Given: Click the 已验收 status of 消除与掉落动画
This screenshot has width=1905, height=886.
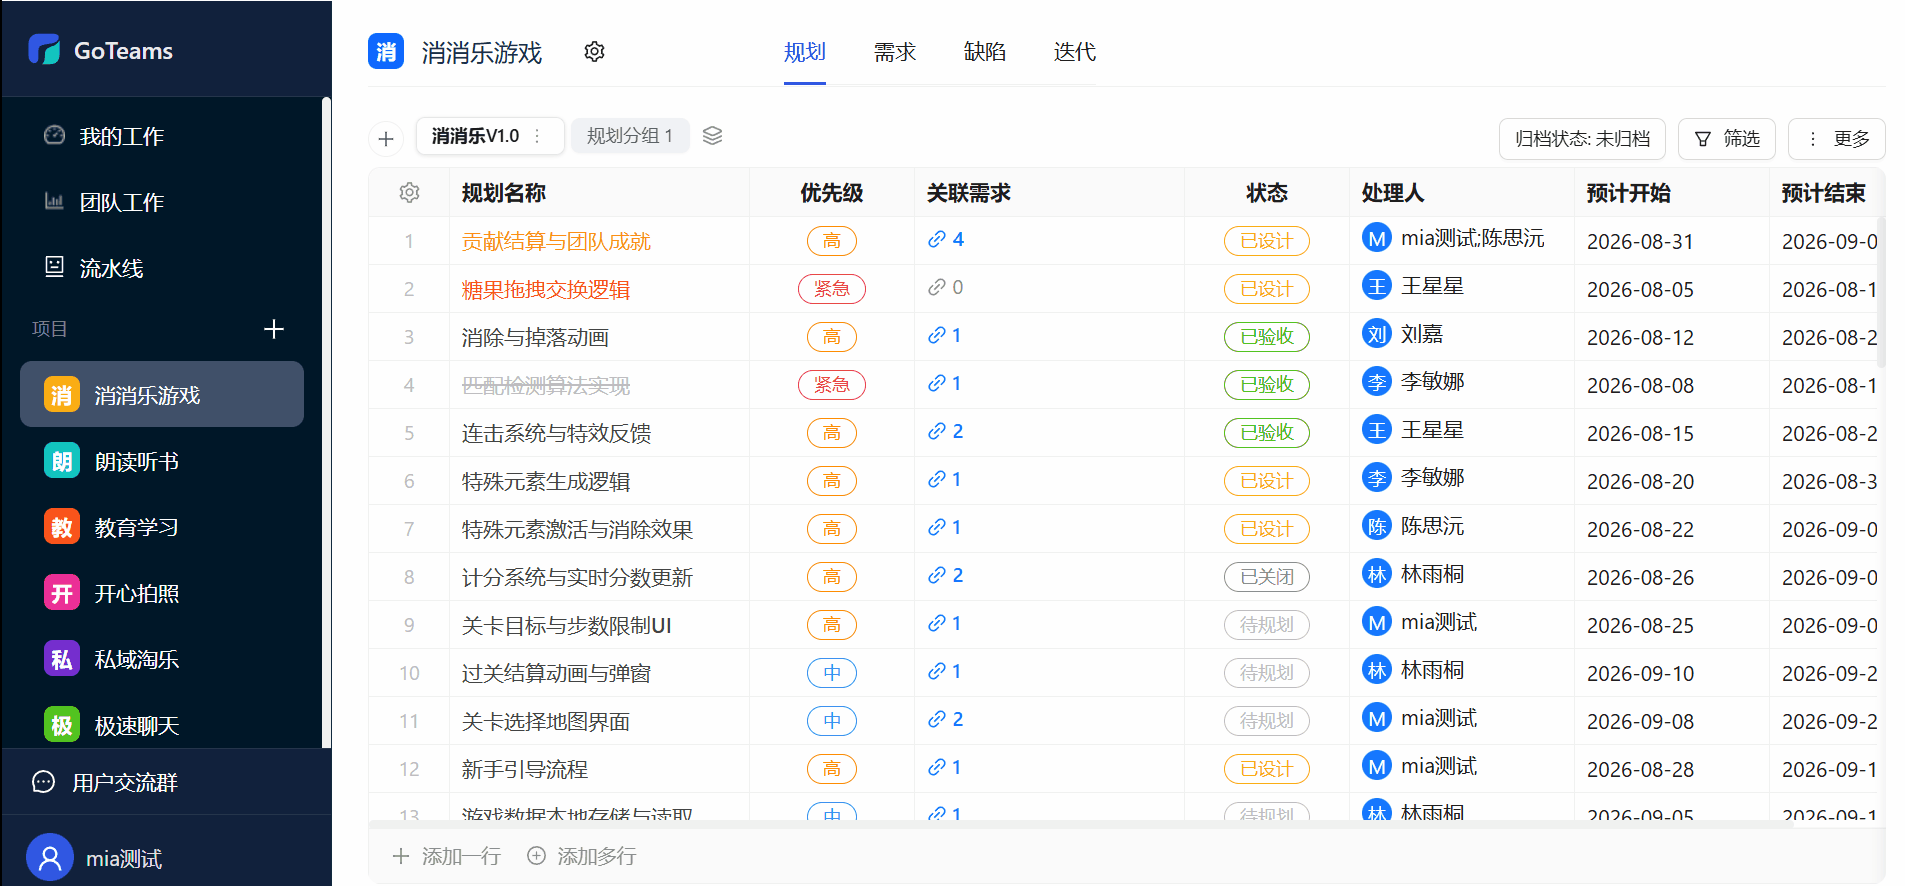Looking at the screenshot, I should [x=1267, y=337].
